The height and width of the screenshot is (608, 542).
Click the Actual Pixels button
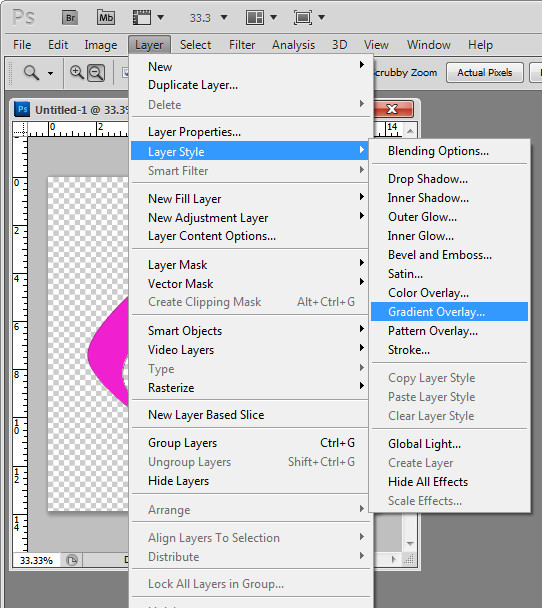(x=485, y=73)
